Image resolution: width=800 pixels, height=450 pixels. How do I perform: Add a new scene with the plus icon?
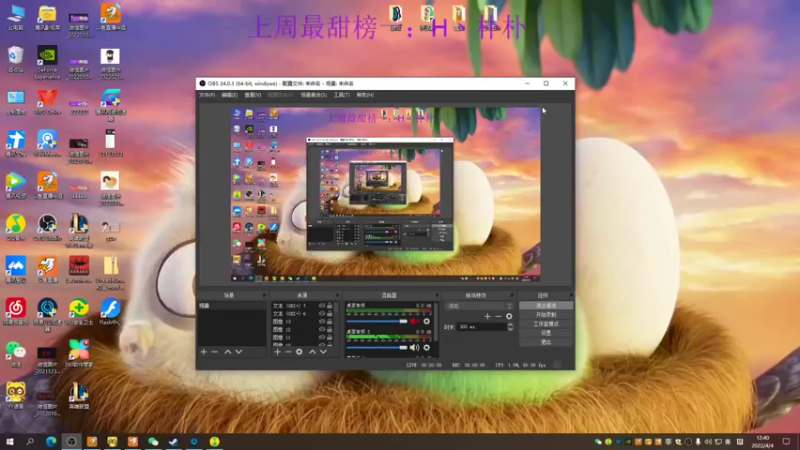[204, 352]
